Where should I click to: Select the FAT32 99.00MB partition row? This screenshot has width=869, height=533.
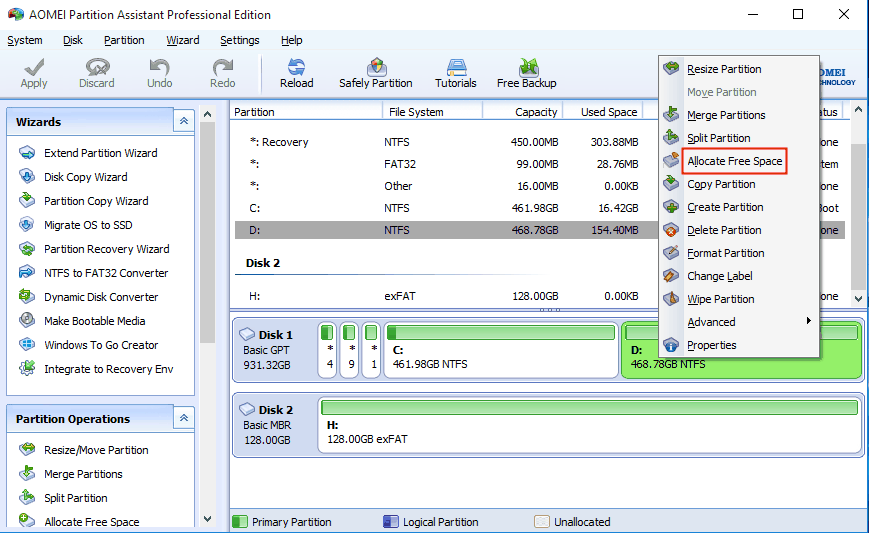pyautogui.click(x=446, y=164)
